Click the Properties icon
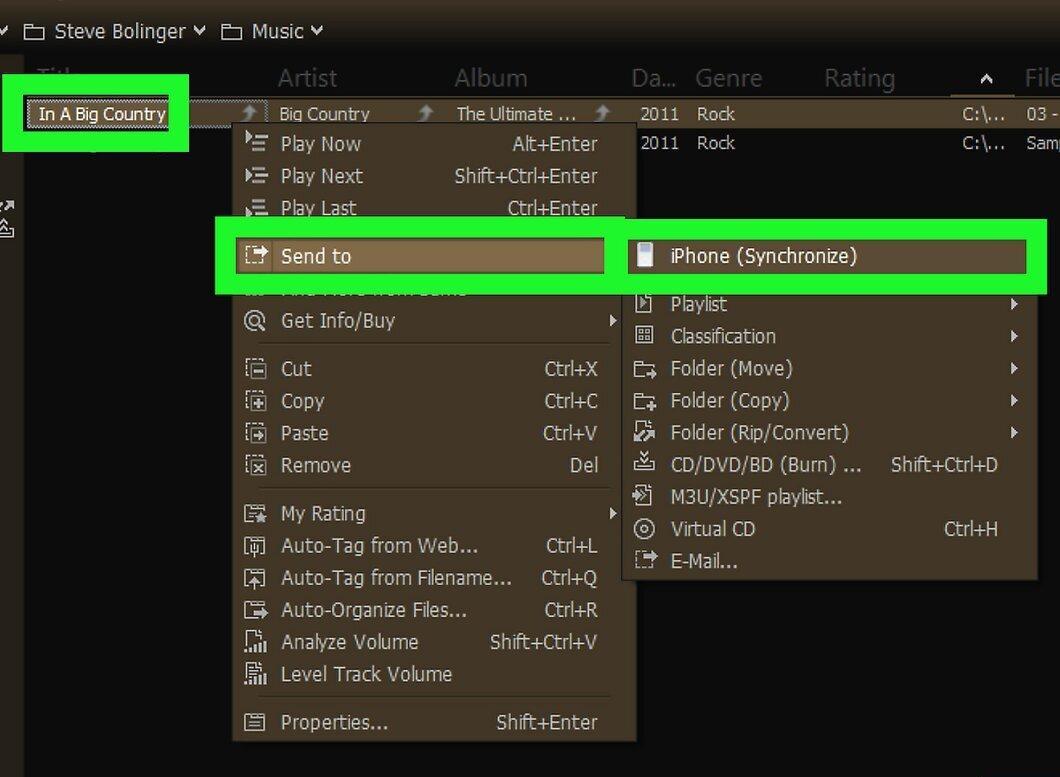This screenshot has height=777, width=1060. [x=255, y=722]
